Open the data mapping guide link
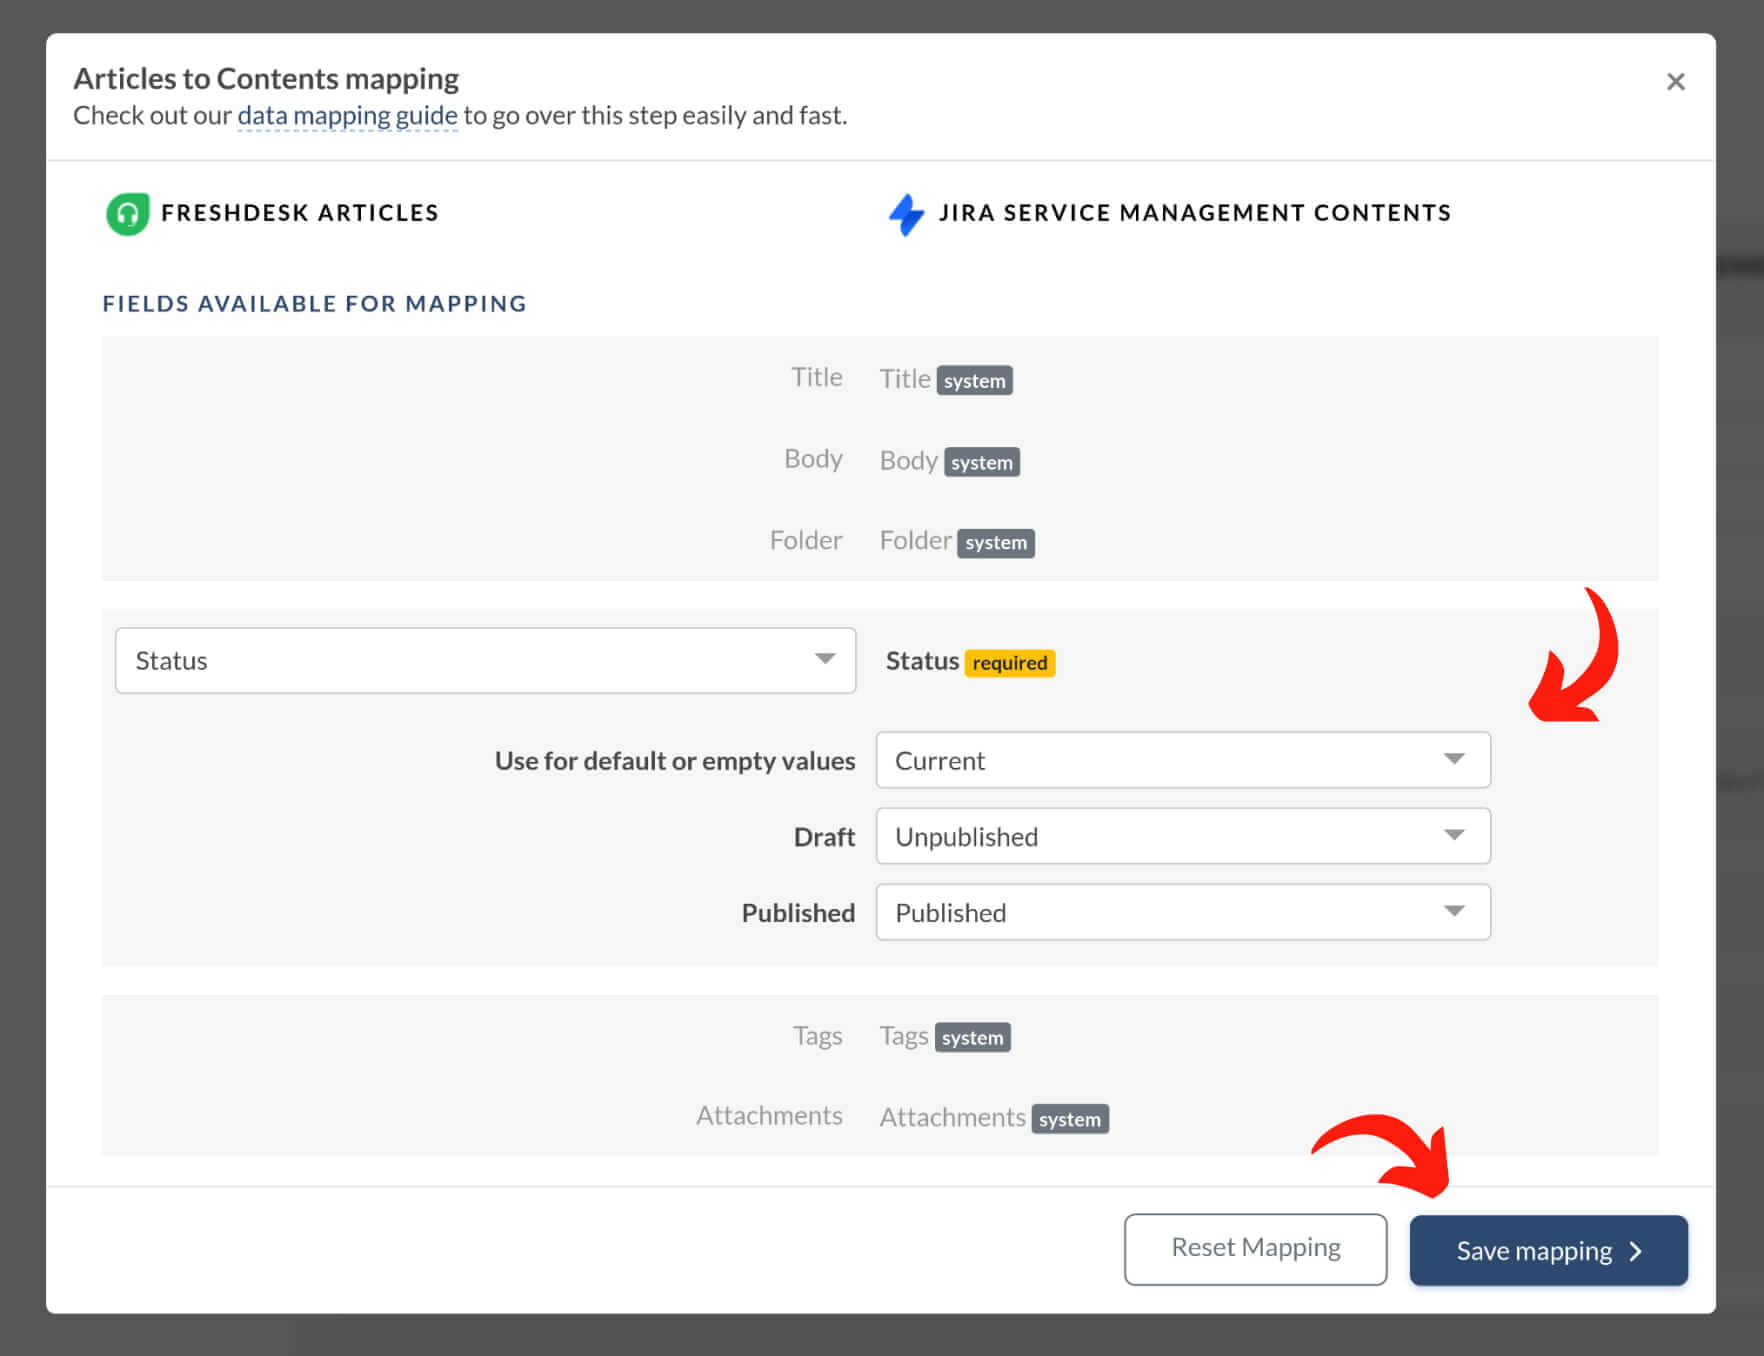 (x=347, y=116)
